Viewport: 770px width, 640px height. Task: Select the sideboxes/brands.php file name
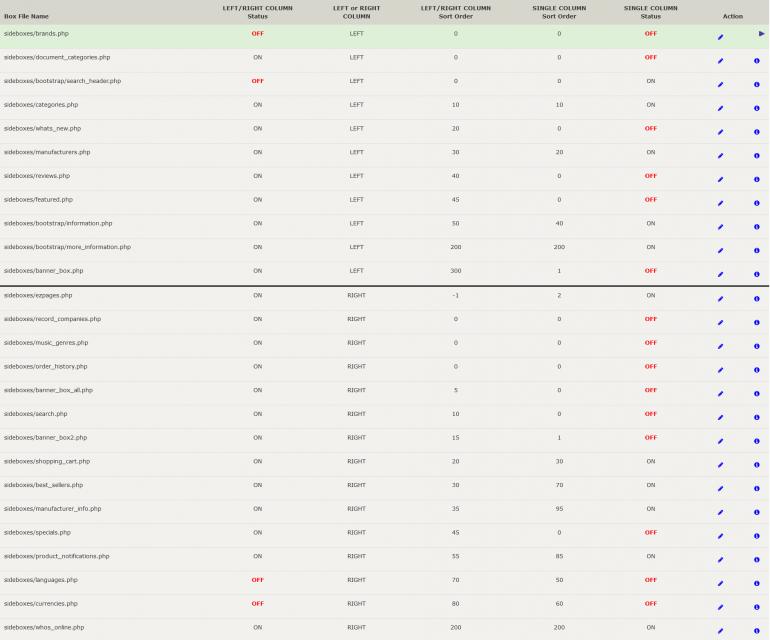point(36,33)
